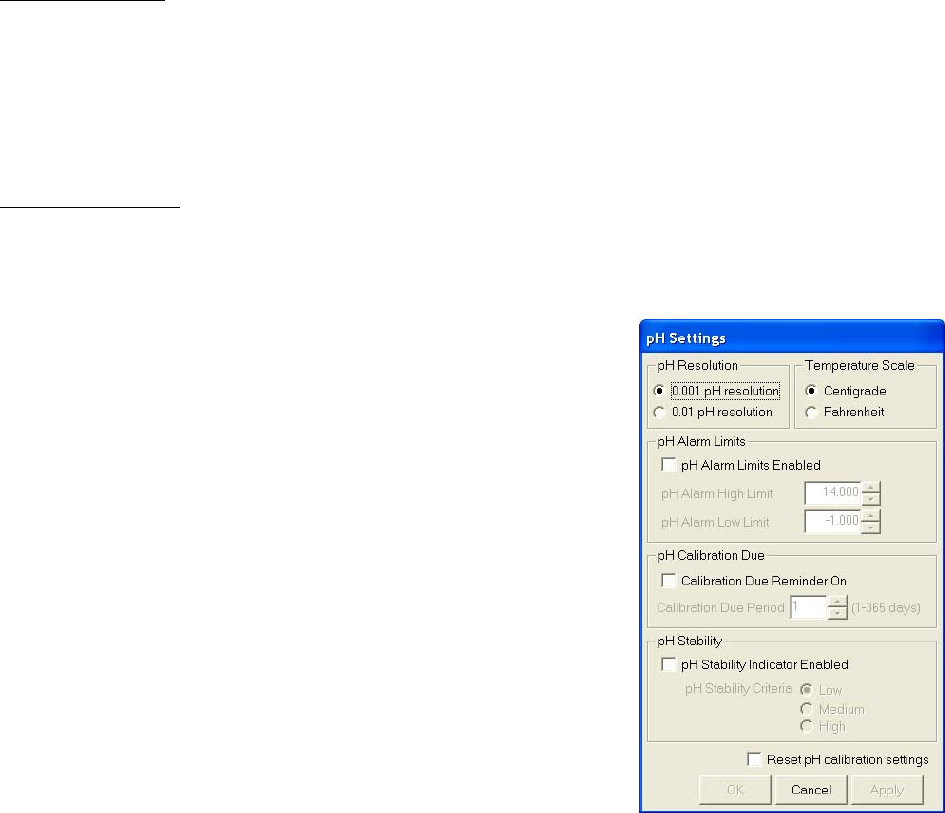
Task: Click the Calibration Due Period label
Action: [721, 607]
